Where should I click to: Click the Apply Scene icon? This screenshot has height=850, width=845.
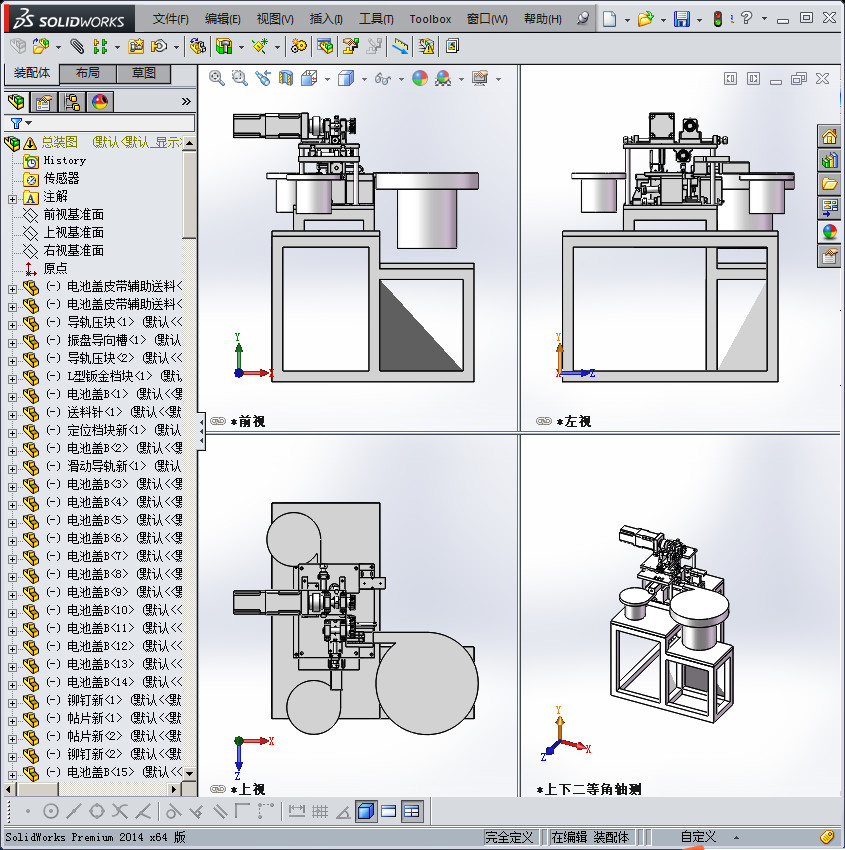[443, 79]
